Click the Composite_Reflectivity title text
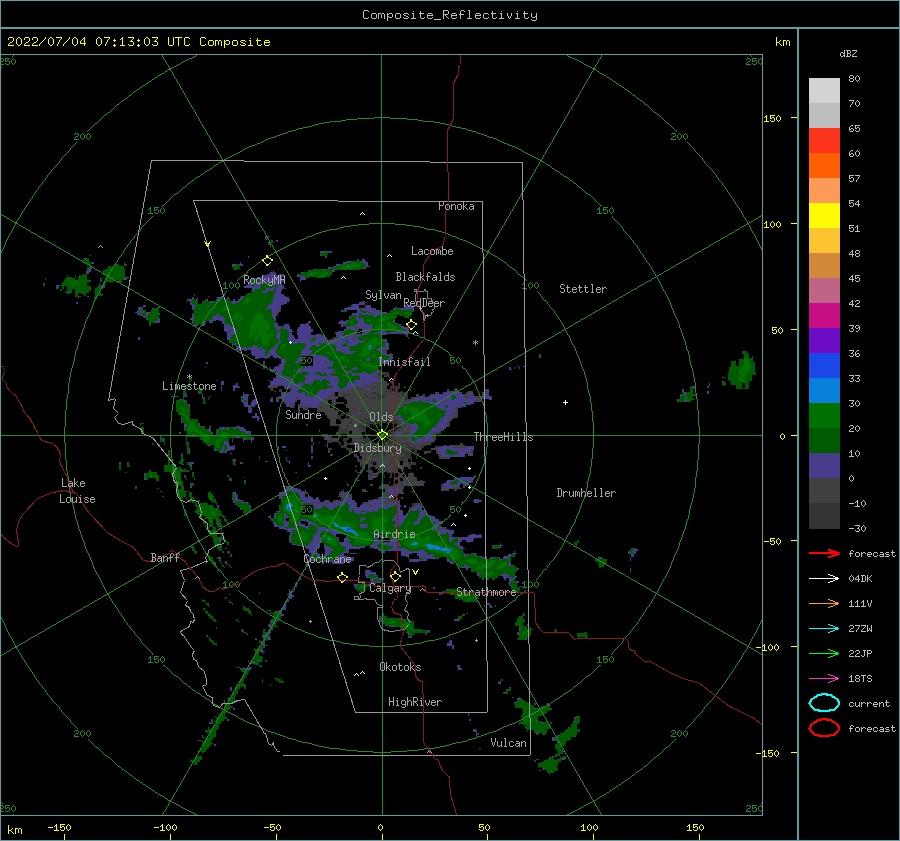This screenshot has width=900, height=841. click(449, 15)
